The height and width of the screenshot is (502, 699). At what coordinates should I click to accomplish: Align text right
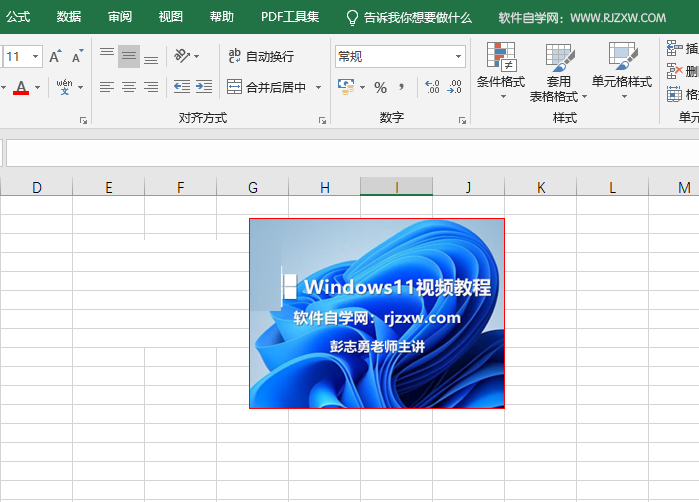pos(151,86)
